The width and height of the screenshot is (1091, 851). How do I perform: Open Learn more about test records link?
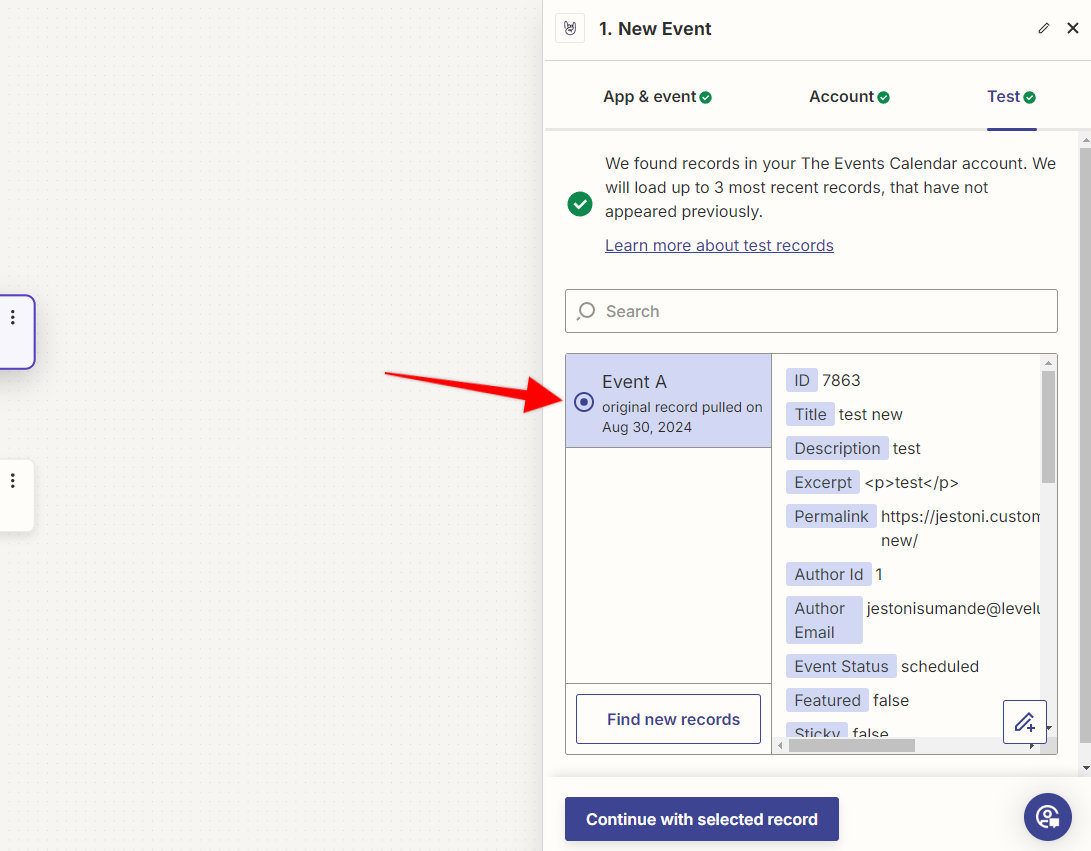(718, 245)
